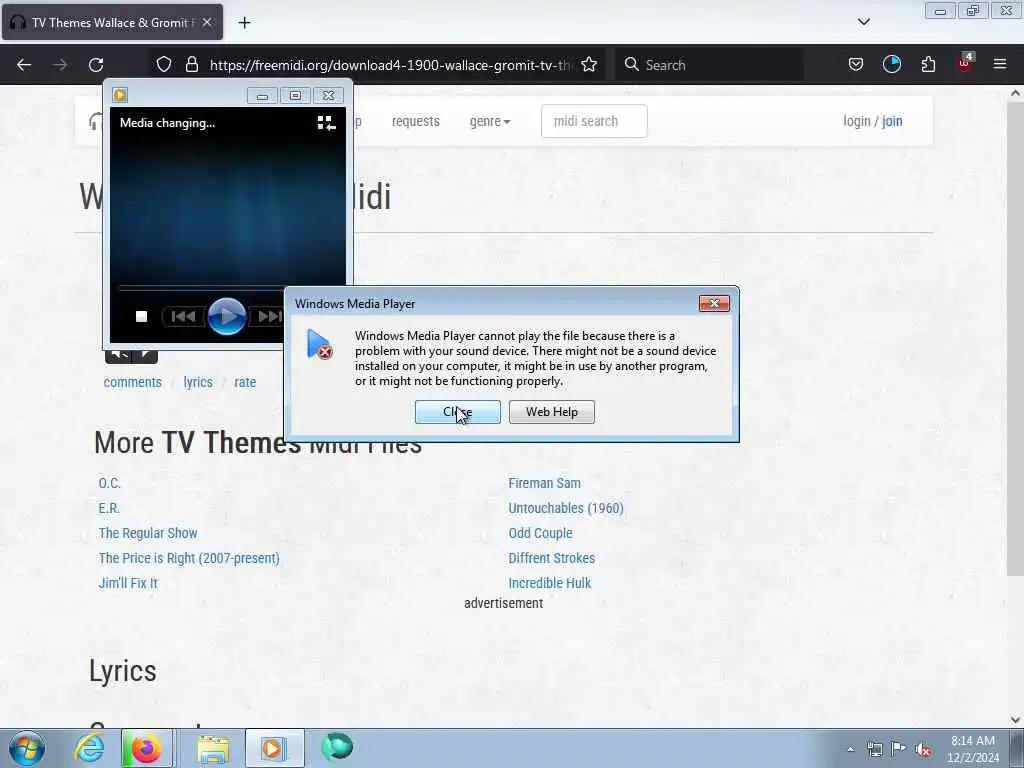This screenshot has width=1024, height=768.
Task: Click muted volume tray icon
Action: (923, 750)
